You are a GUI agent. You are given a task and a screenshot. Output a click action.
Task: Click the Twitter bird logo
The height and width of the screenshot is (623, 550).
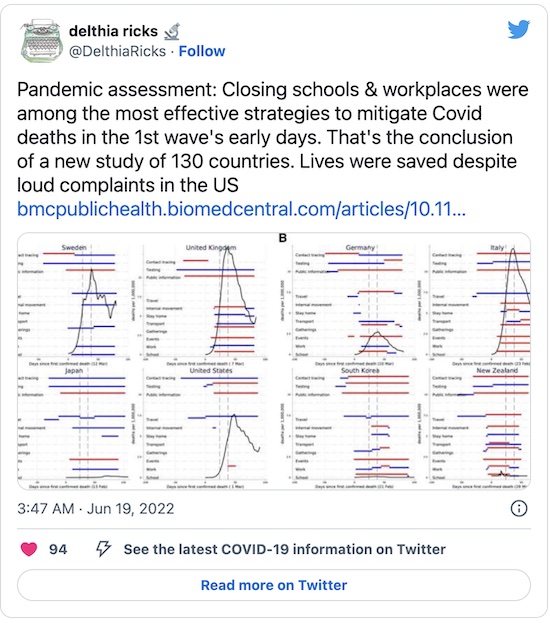519,29
